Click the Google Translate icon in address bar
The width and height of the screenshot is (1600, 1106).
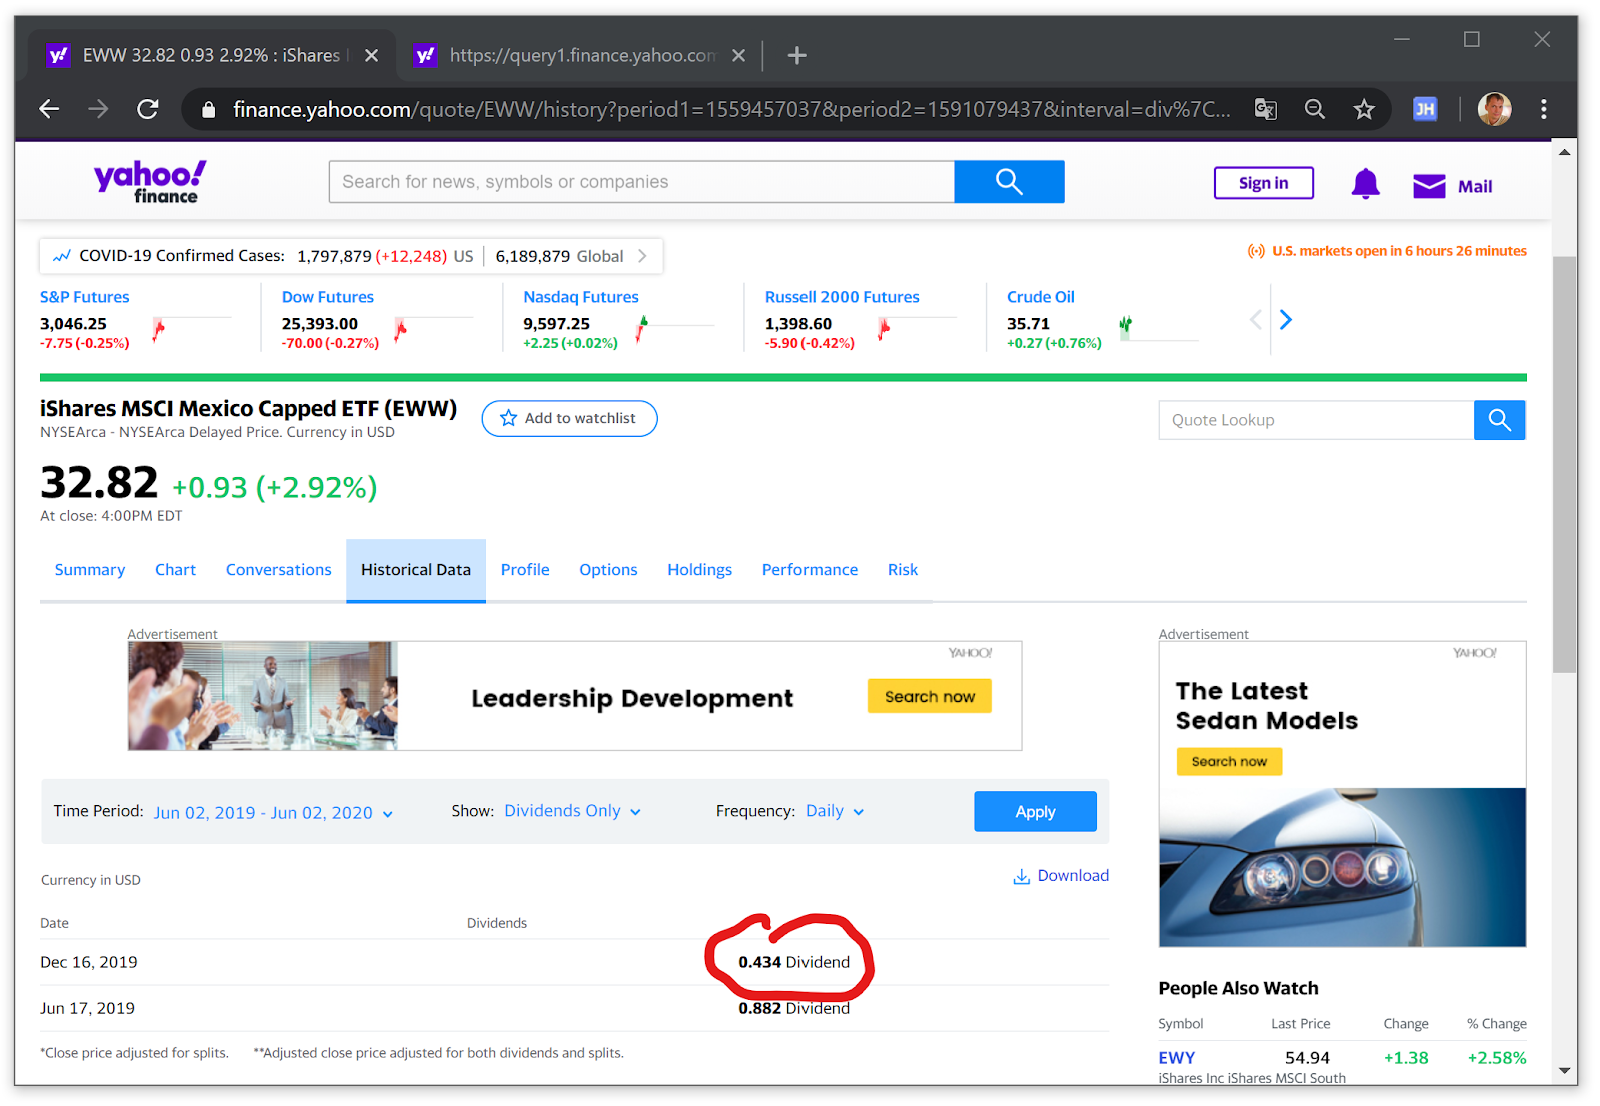pos(1266,109)
